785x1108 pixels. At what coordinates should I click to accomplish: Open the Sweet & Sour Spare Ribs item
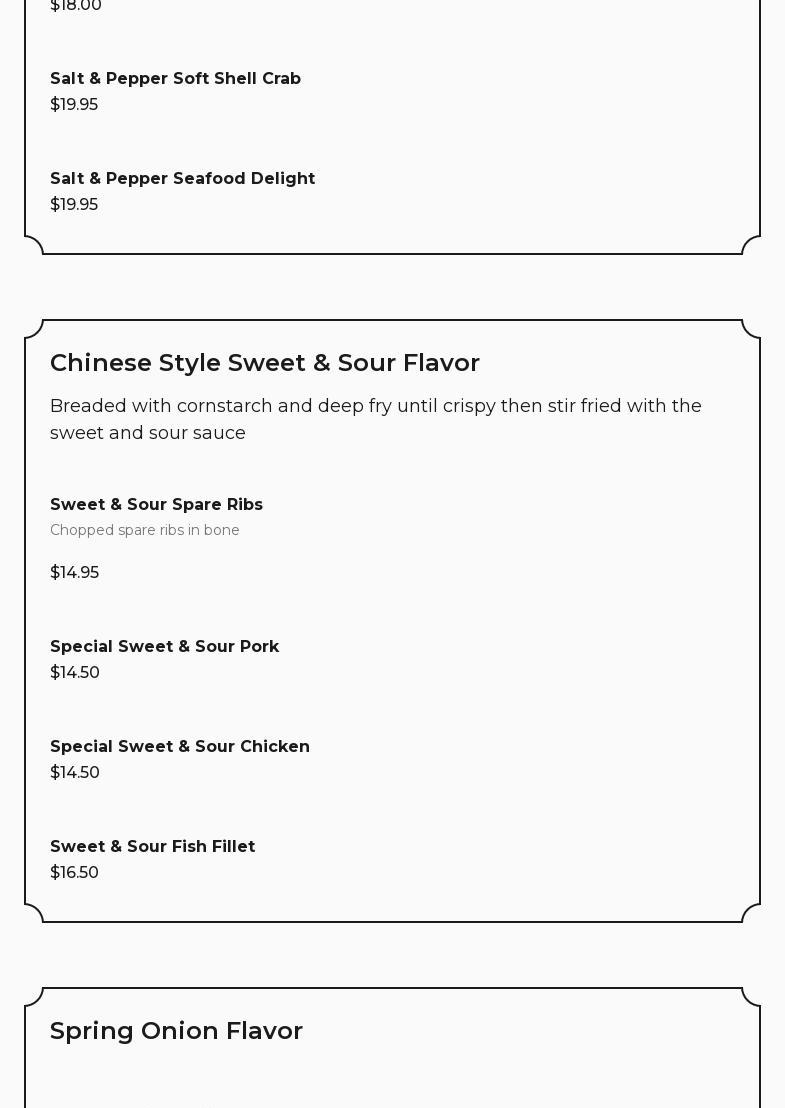156,504
